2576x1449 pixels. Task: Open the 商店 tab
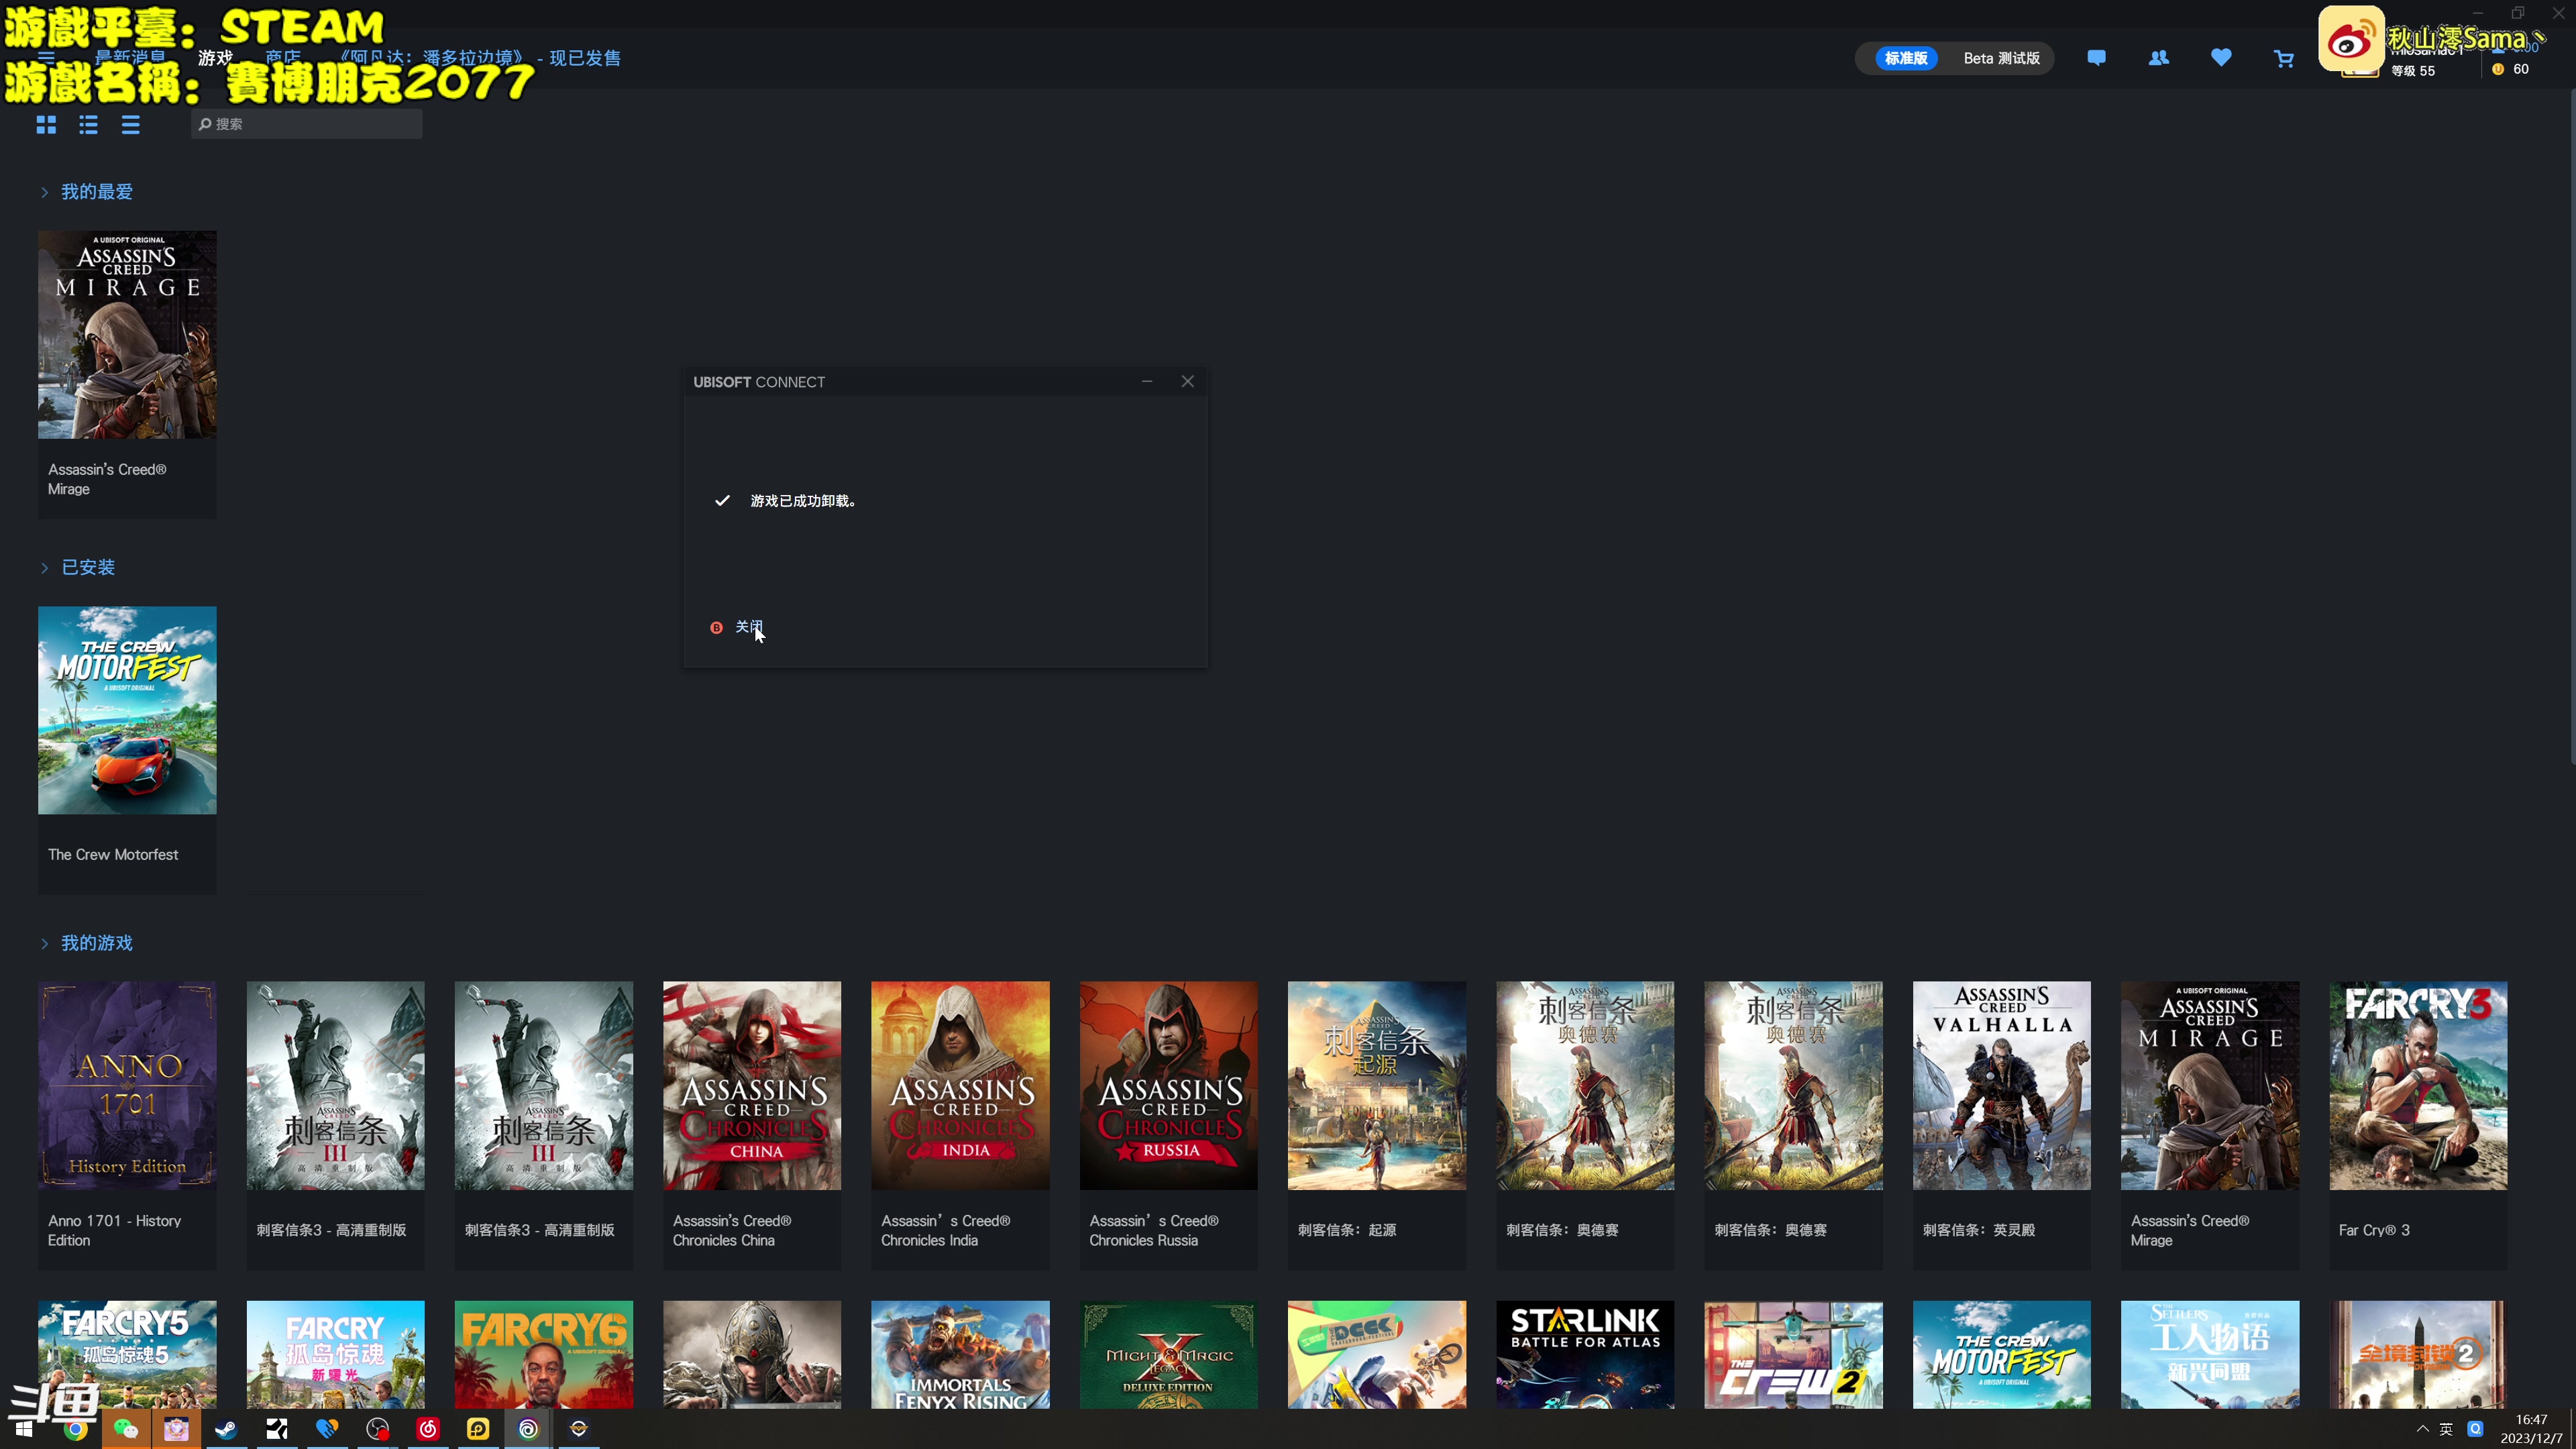click(x=283, y=58)
